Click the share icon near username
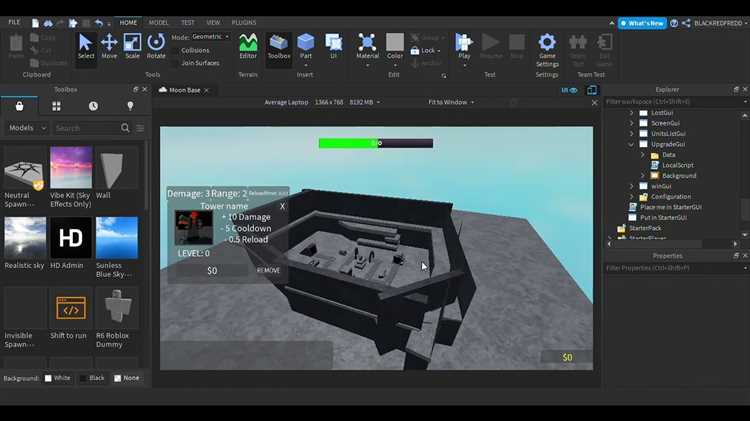The height and width of the screenshot is (421, 750). tap(686, 23)
